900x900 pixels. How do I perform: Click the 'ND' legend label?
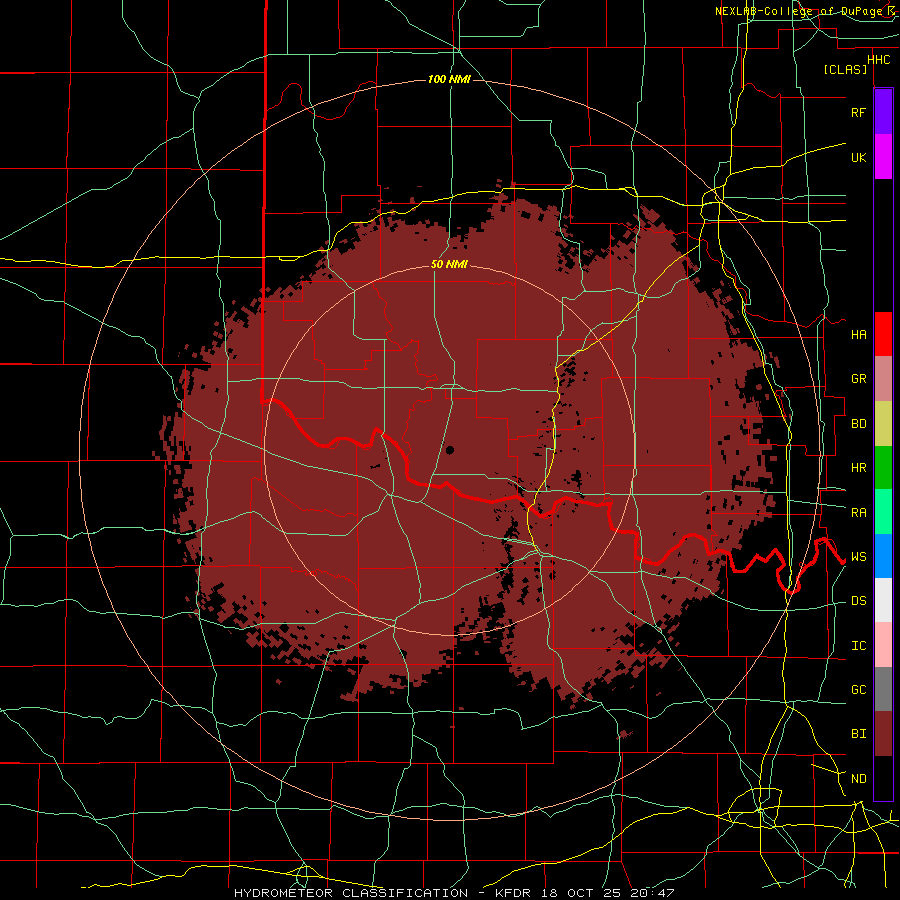click(858, 779)
